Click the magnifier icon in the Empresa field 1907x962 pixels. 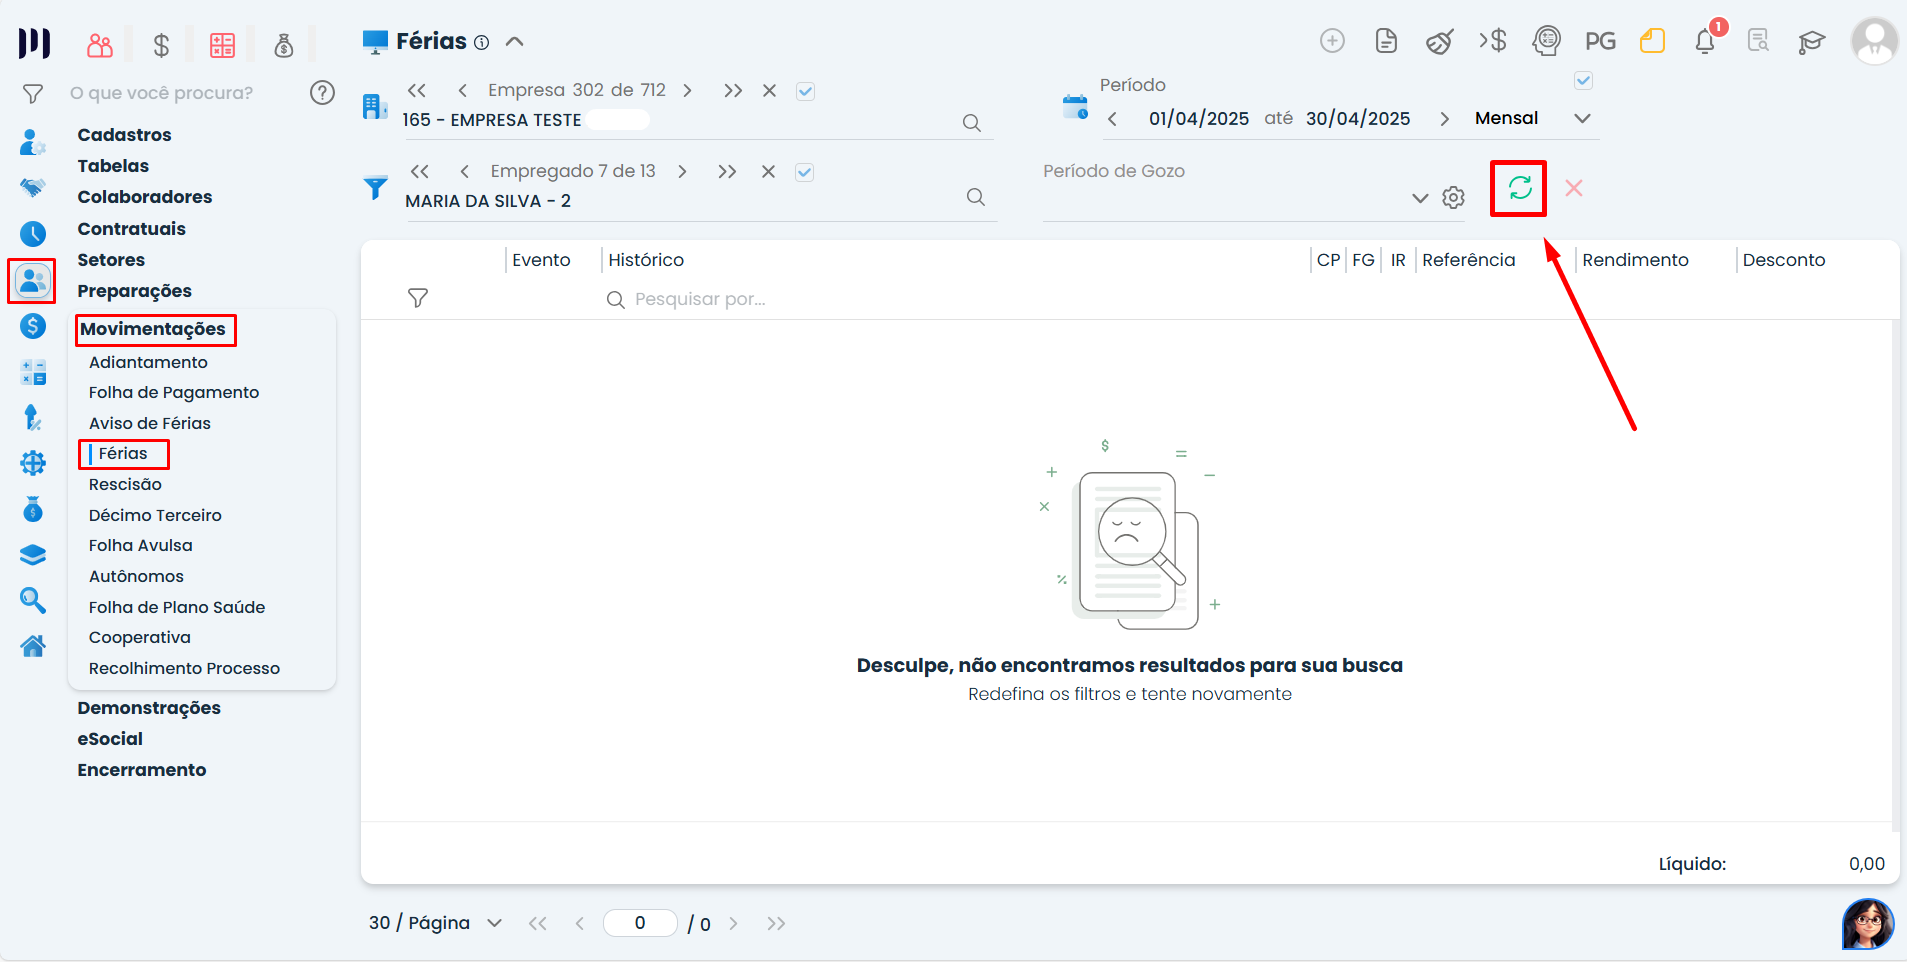coord(971,123)
